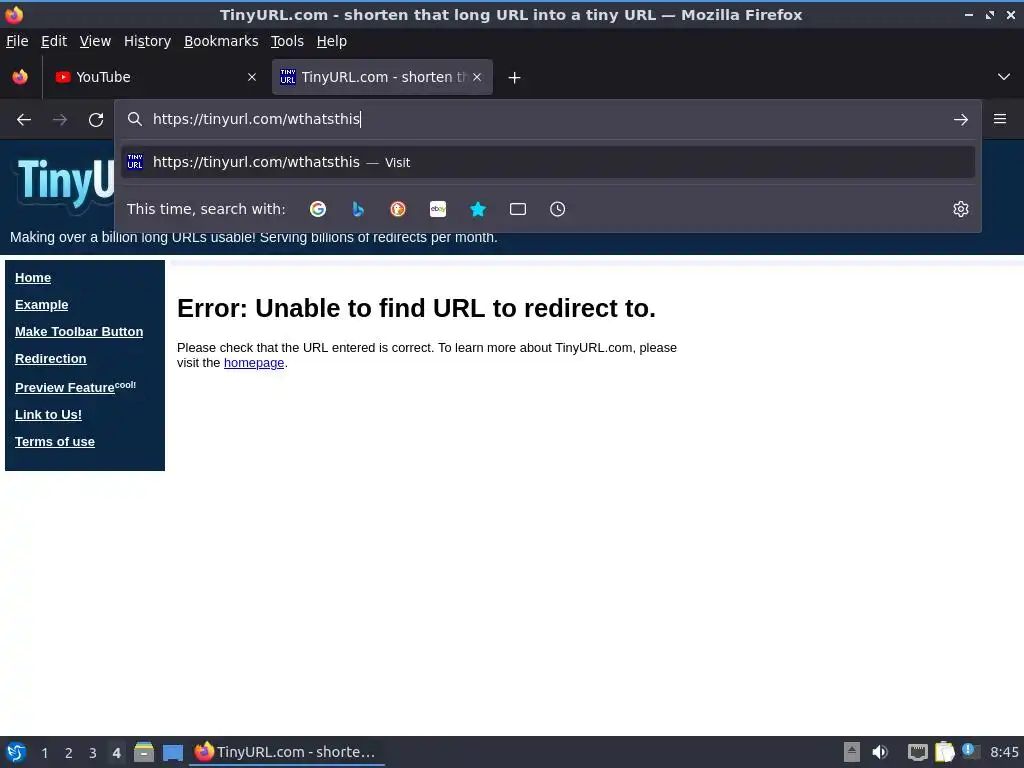Open the clipboard manager tray icon
Screen dimensions: 1024x768
click(x=944, y=752)
